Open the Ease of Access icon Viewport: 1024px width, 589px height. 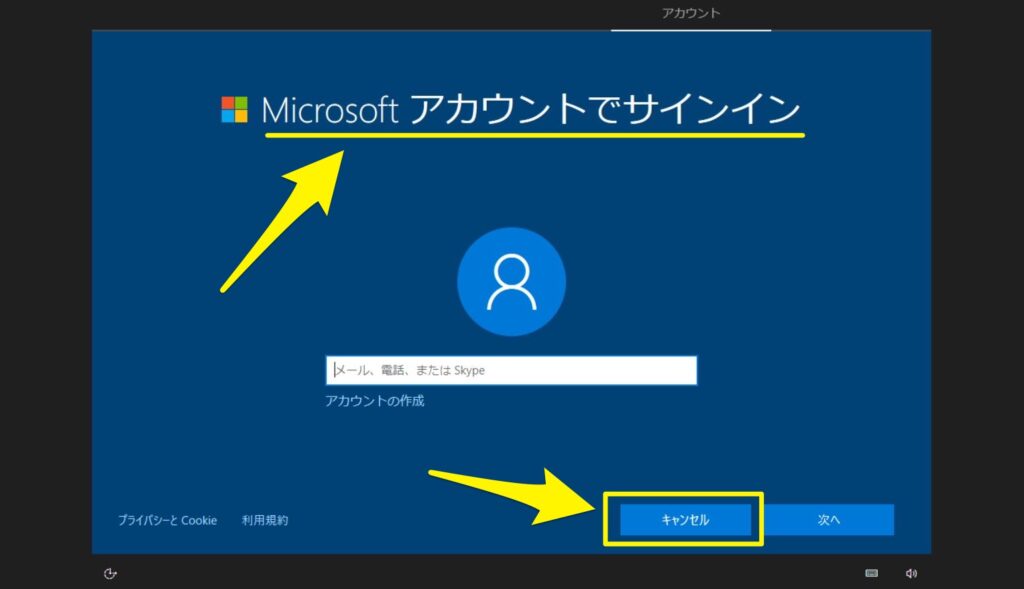point(110,573)
